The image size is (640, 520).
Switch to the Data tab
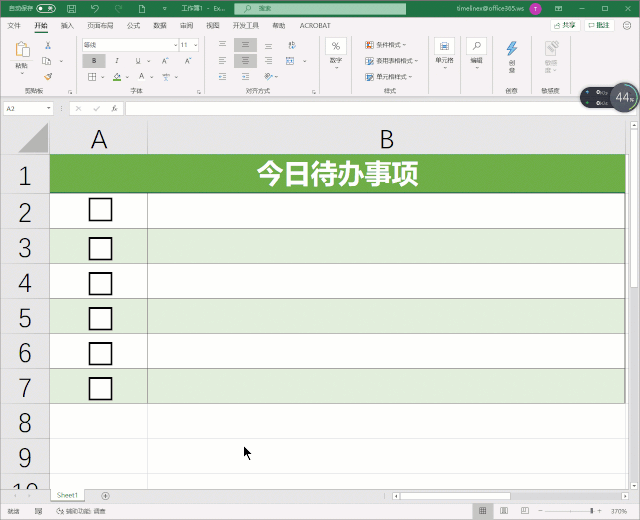click(160, 26)
